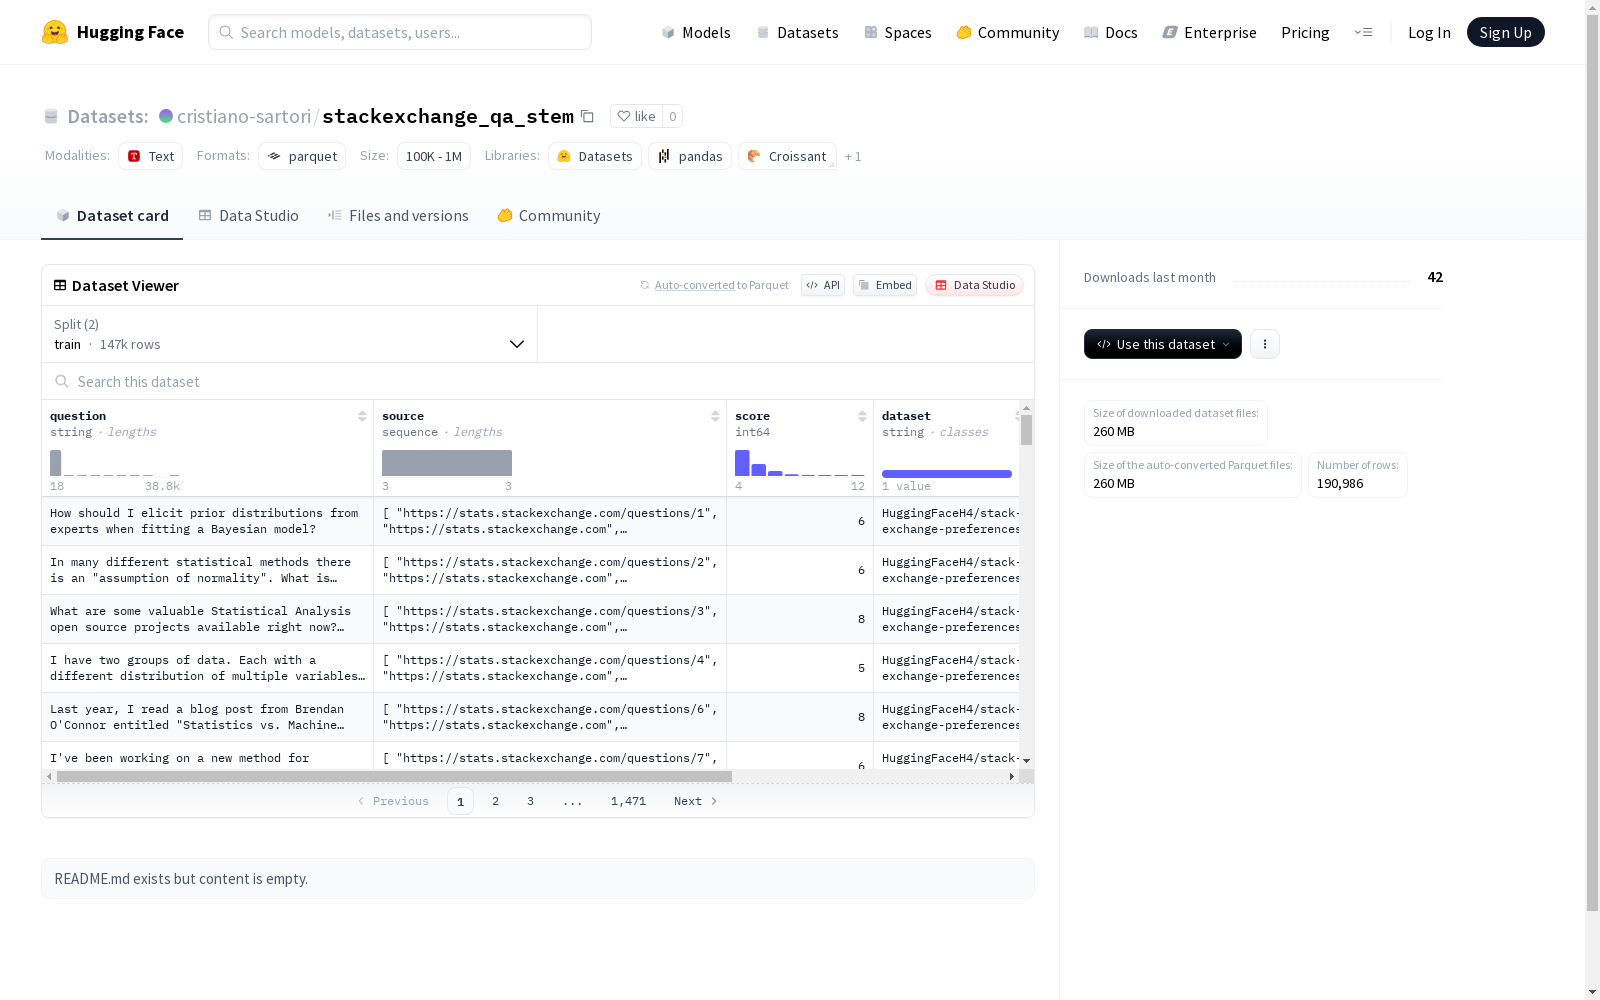Show the +1 more libraries
This screenshot has height=1000, width=1600.
pyautogui.click(x=853, y=157)
